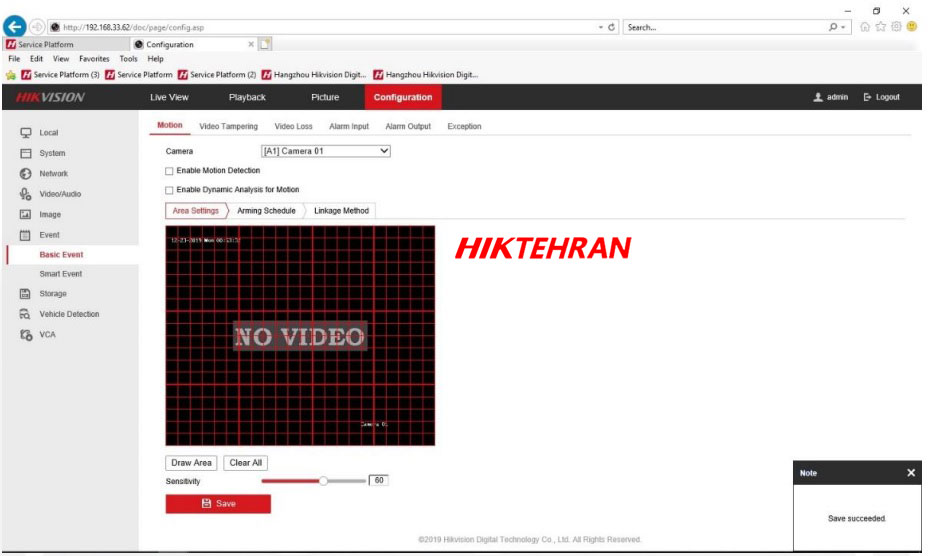Expand the address bar history dropdown
Screen dimensions: 930x556
pos(601,27)
